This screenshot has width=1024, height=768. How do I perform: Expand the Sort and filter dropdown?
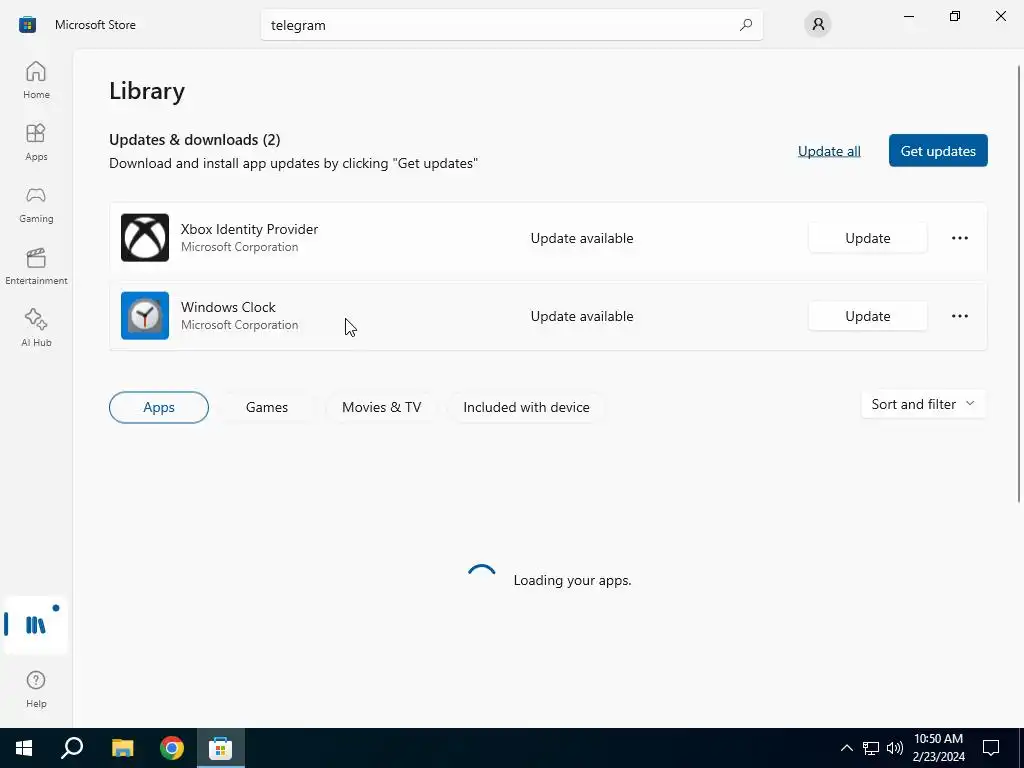coord(923,404)
